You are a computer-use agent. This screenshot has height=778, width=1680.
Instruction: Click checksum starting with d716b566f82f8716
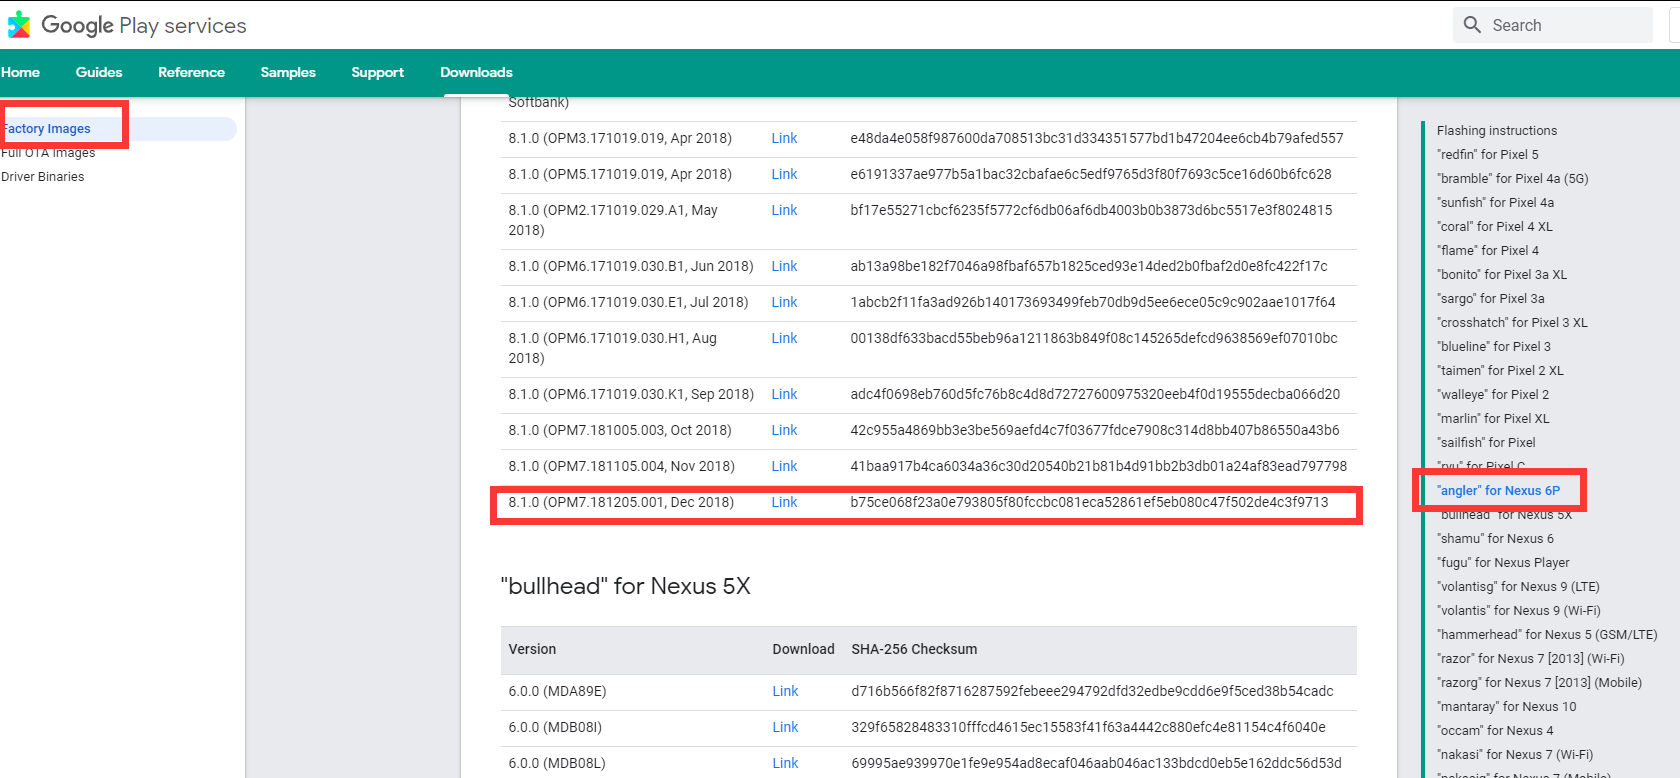pos(1092,691)
